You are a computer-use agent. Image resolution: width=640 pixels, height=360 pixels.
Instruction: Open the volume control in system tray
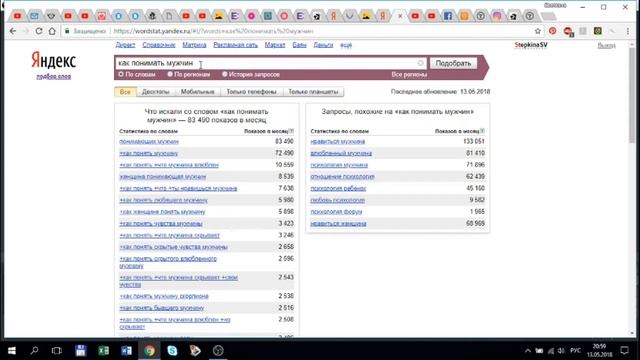pyautogui.click(x=561, y=351)
